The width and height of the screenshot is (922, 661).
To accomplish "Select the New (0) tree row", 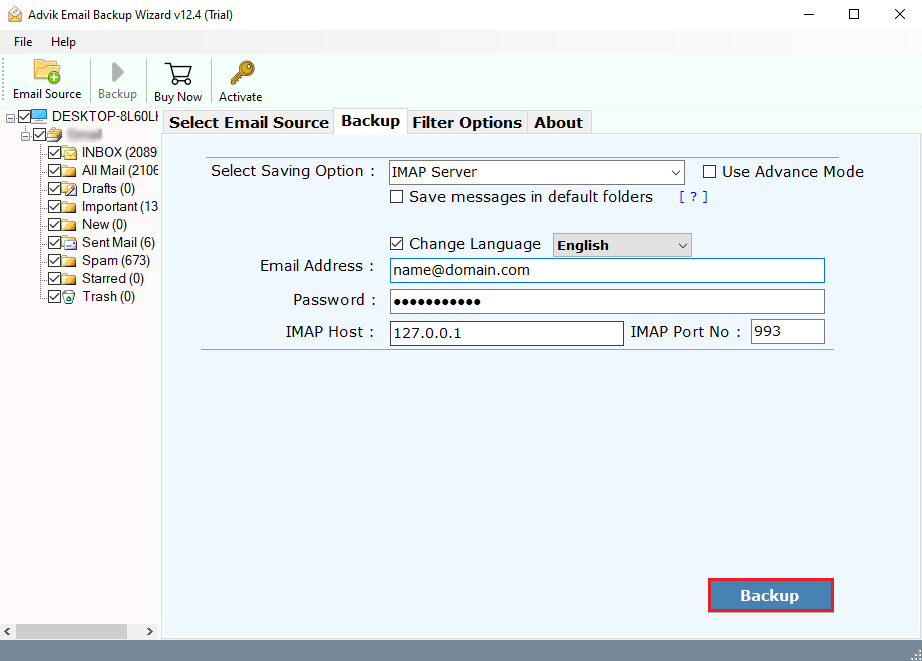I will point(104,225).
